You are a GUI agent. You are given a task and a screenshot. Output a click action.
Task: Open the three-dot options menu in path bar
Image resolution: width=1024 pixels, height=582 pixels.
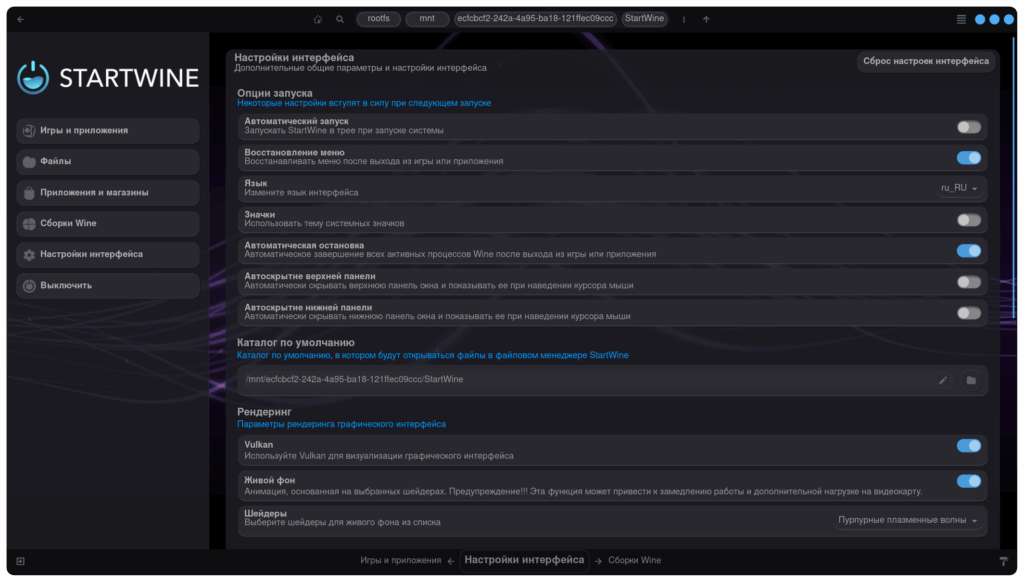684,20
